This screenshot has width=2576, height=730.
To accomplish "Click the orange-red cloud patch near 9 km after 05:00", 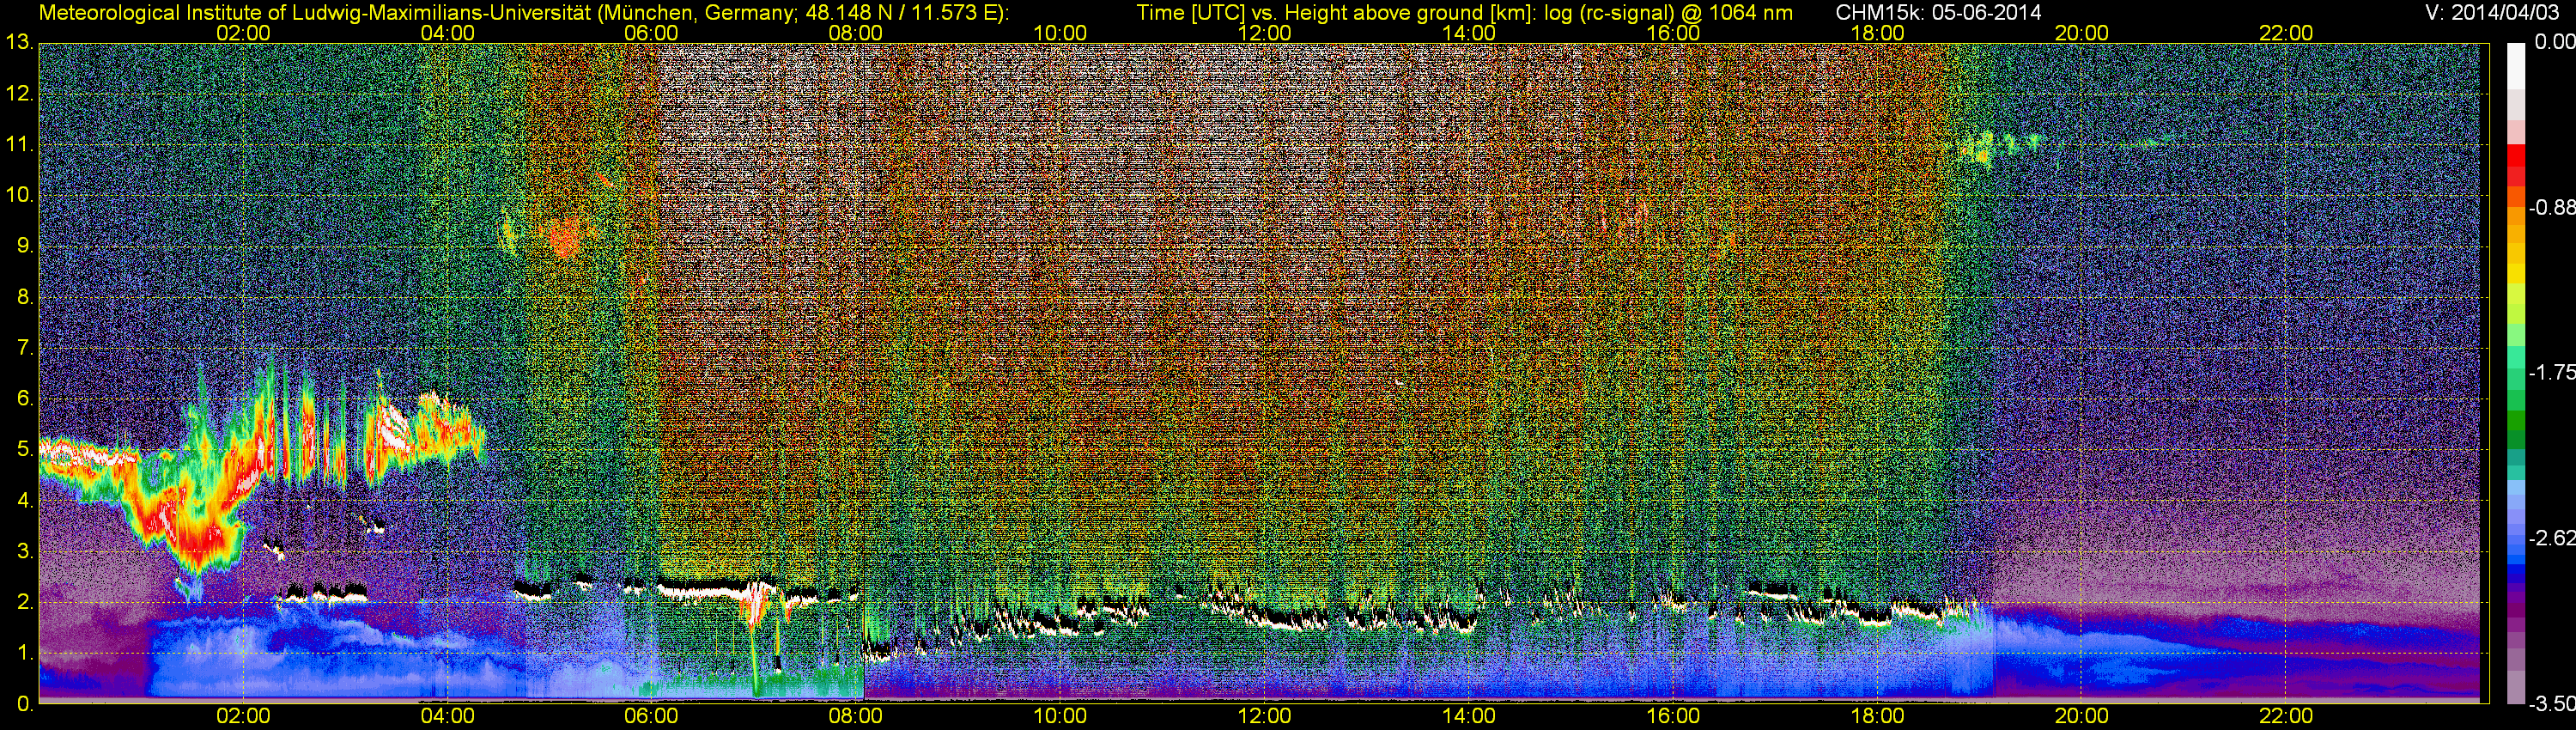I will (x=566, y=238).
